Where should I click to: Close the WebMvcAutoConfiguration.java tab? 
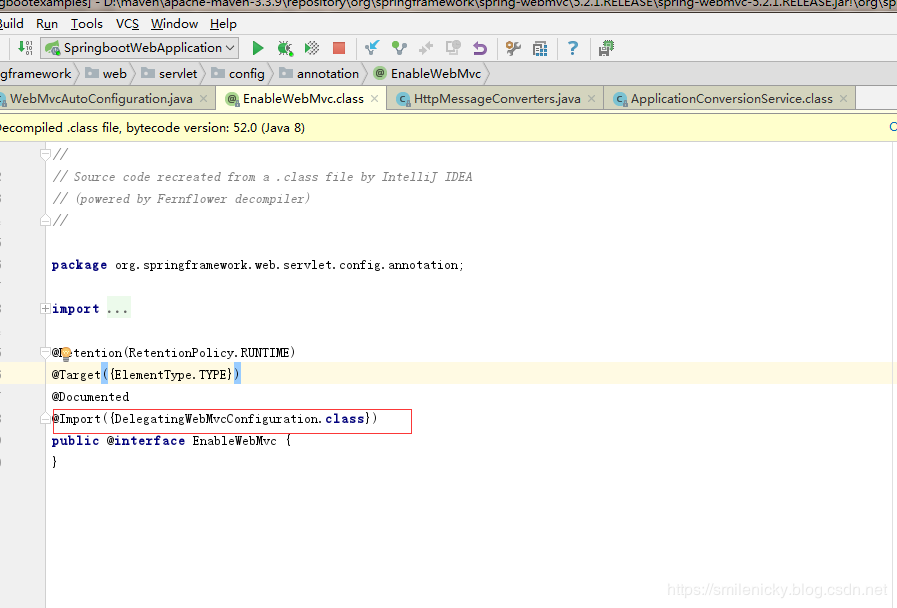click(x=203, y=98)
